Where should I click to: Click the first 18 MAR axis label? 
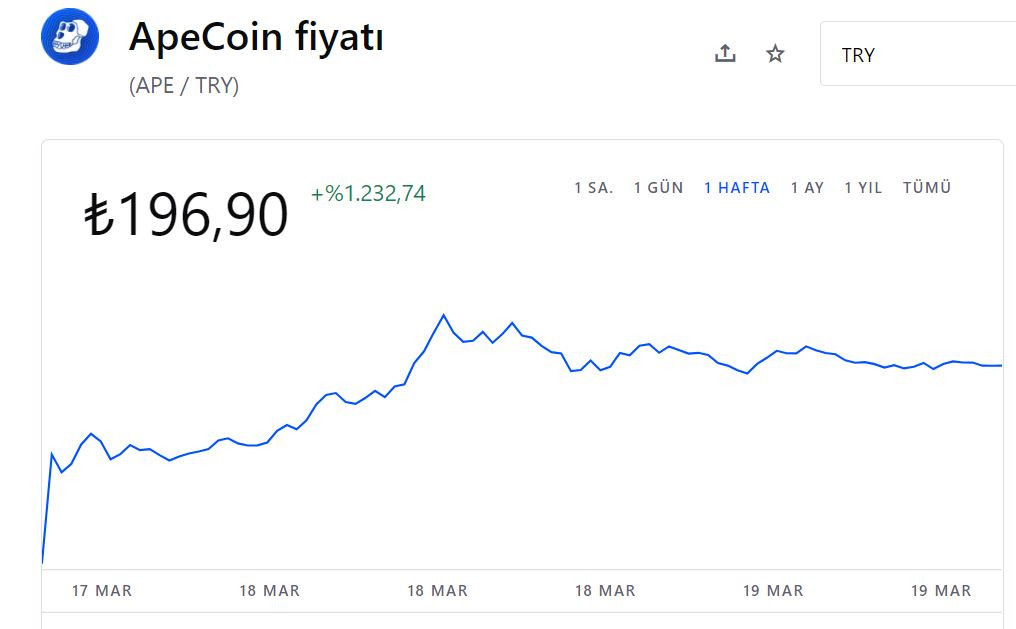[x=270, y=591]
